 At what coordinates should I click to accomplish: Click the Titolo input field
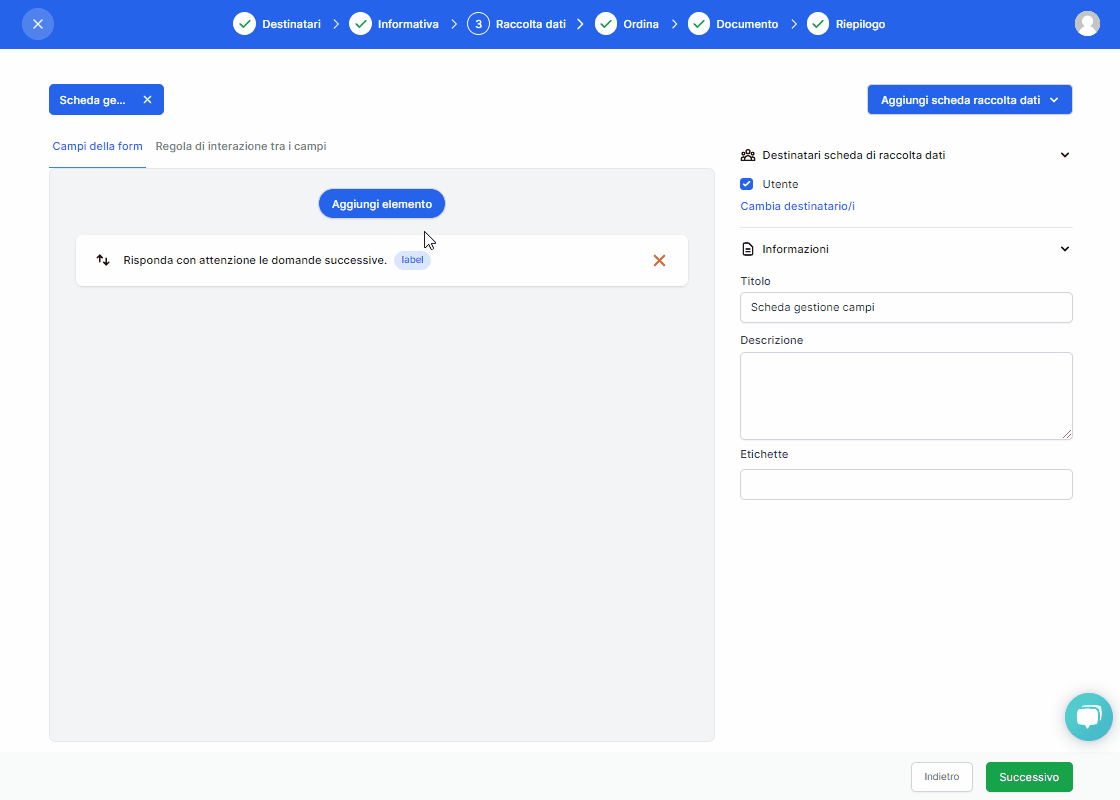(906, 308)
